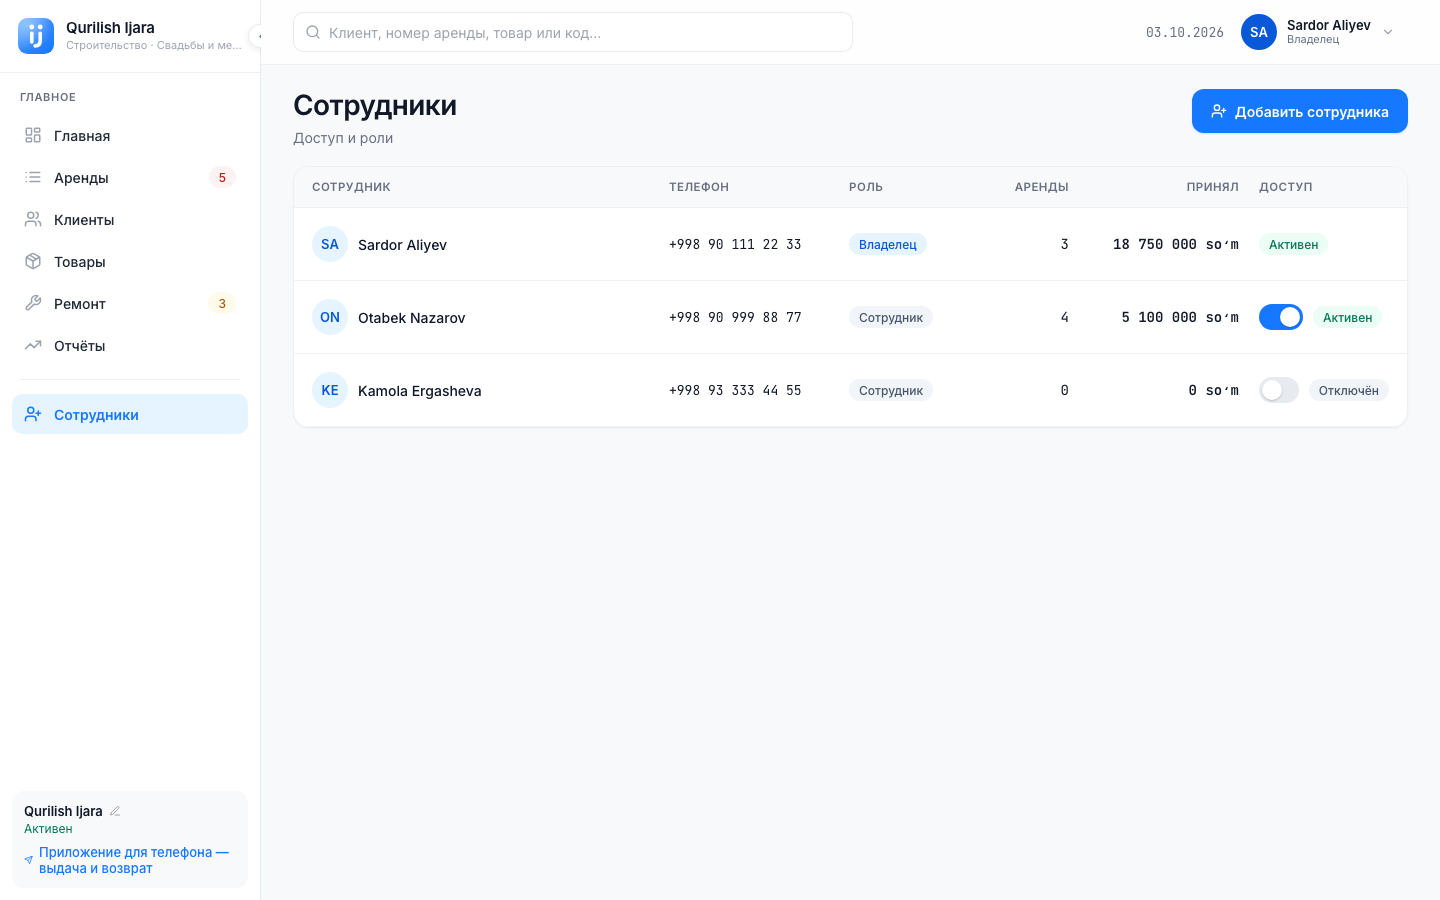Click the phone number +998 90 111 22 33
This screenshot has width=1440, height=900.
coord(735,244)
